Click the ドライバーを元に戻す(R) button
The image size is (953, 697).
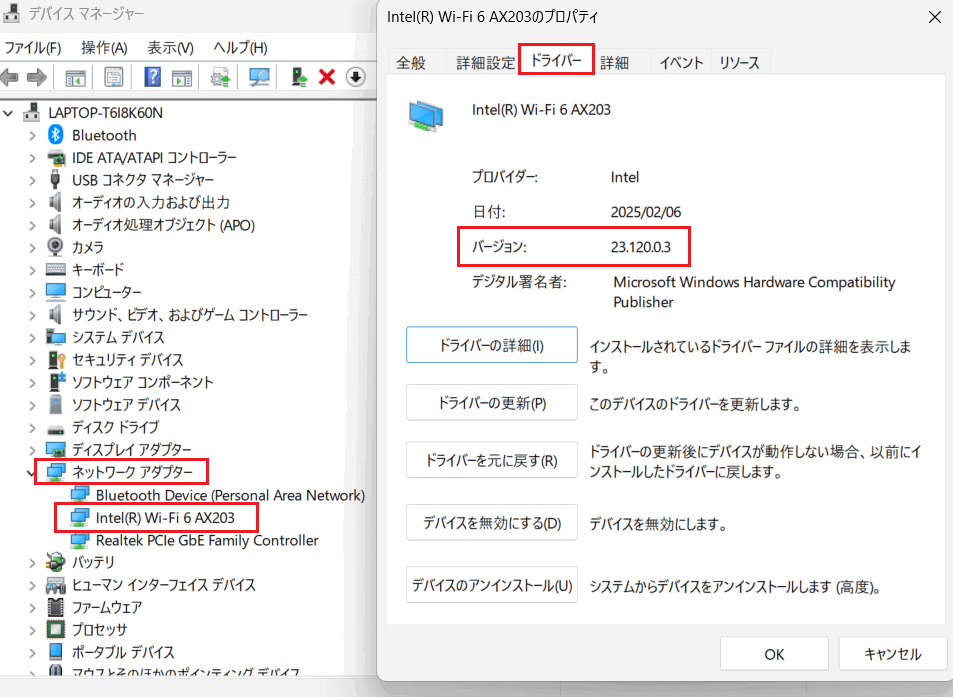tap(492, 461)
